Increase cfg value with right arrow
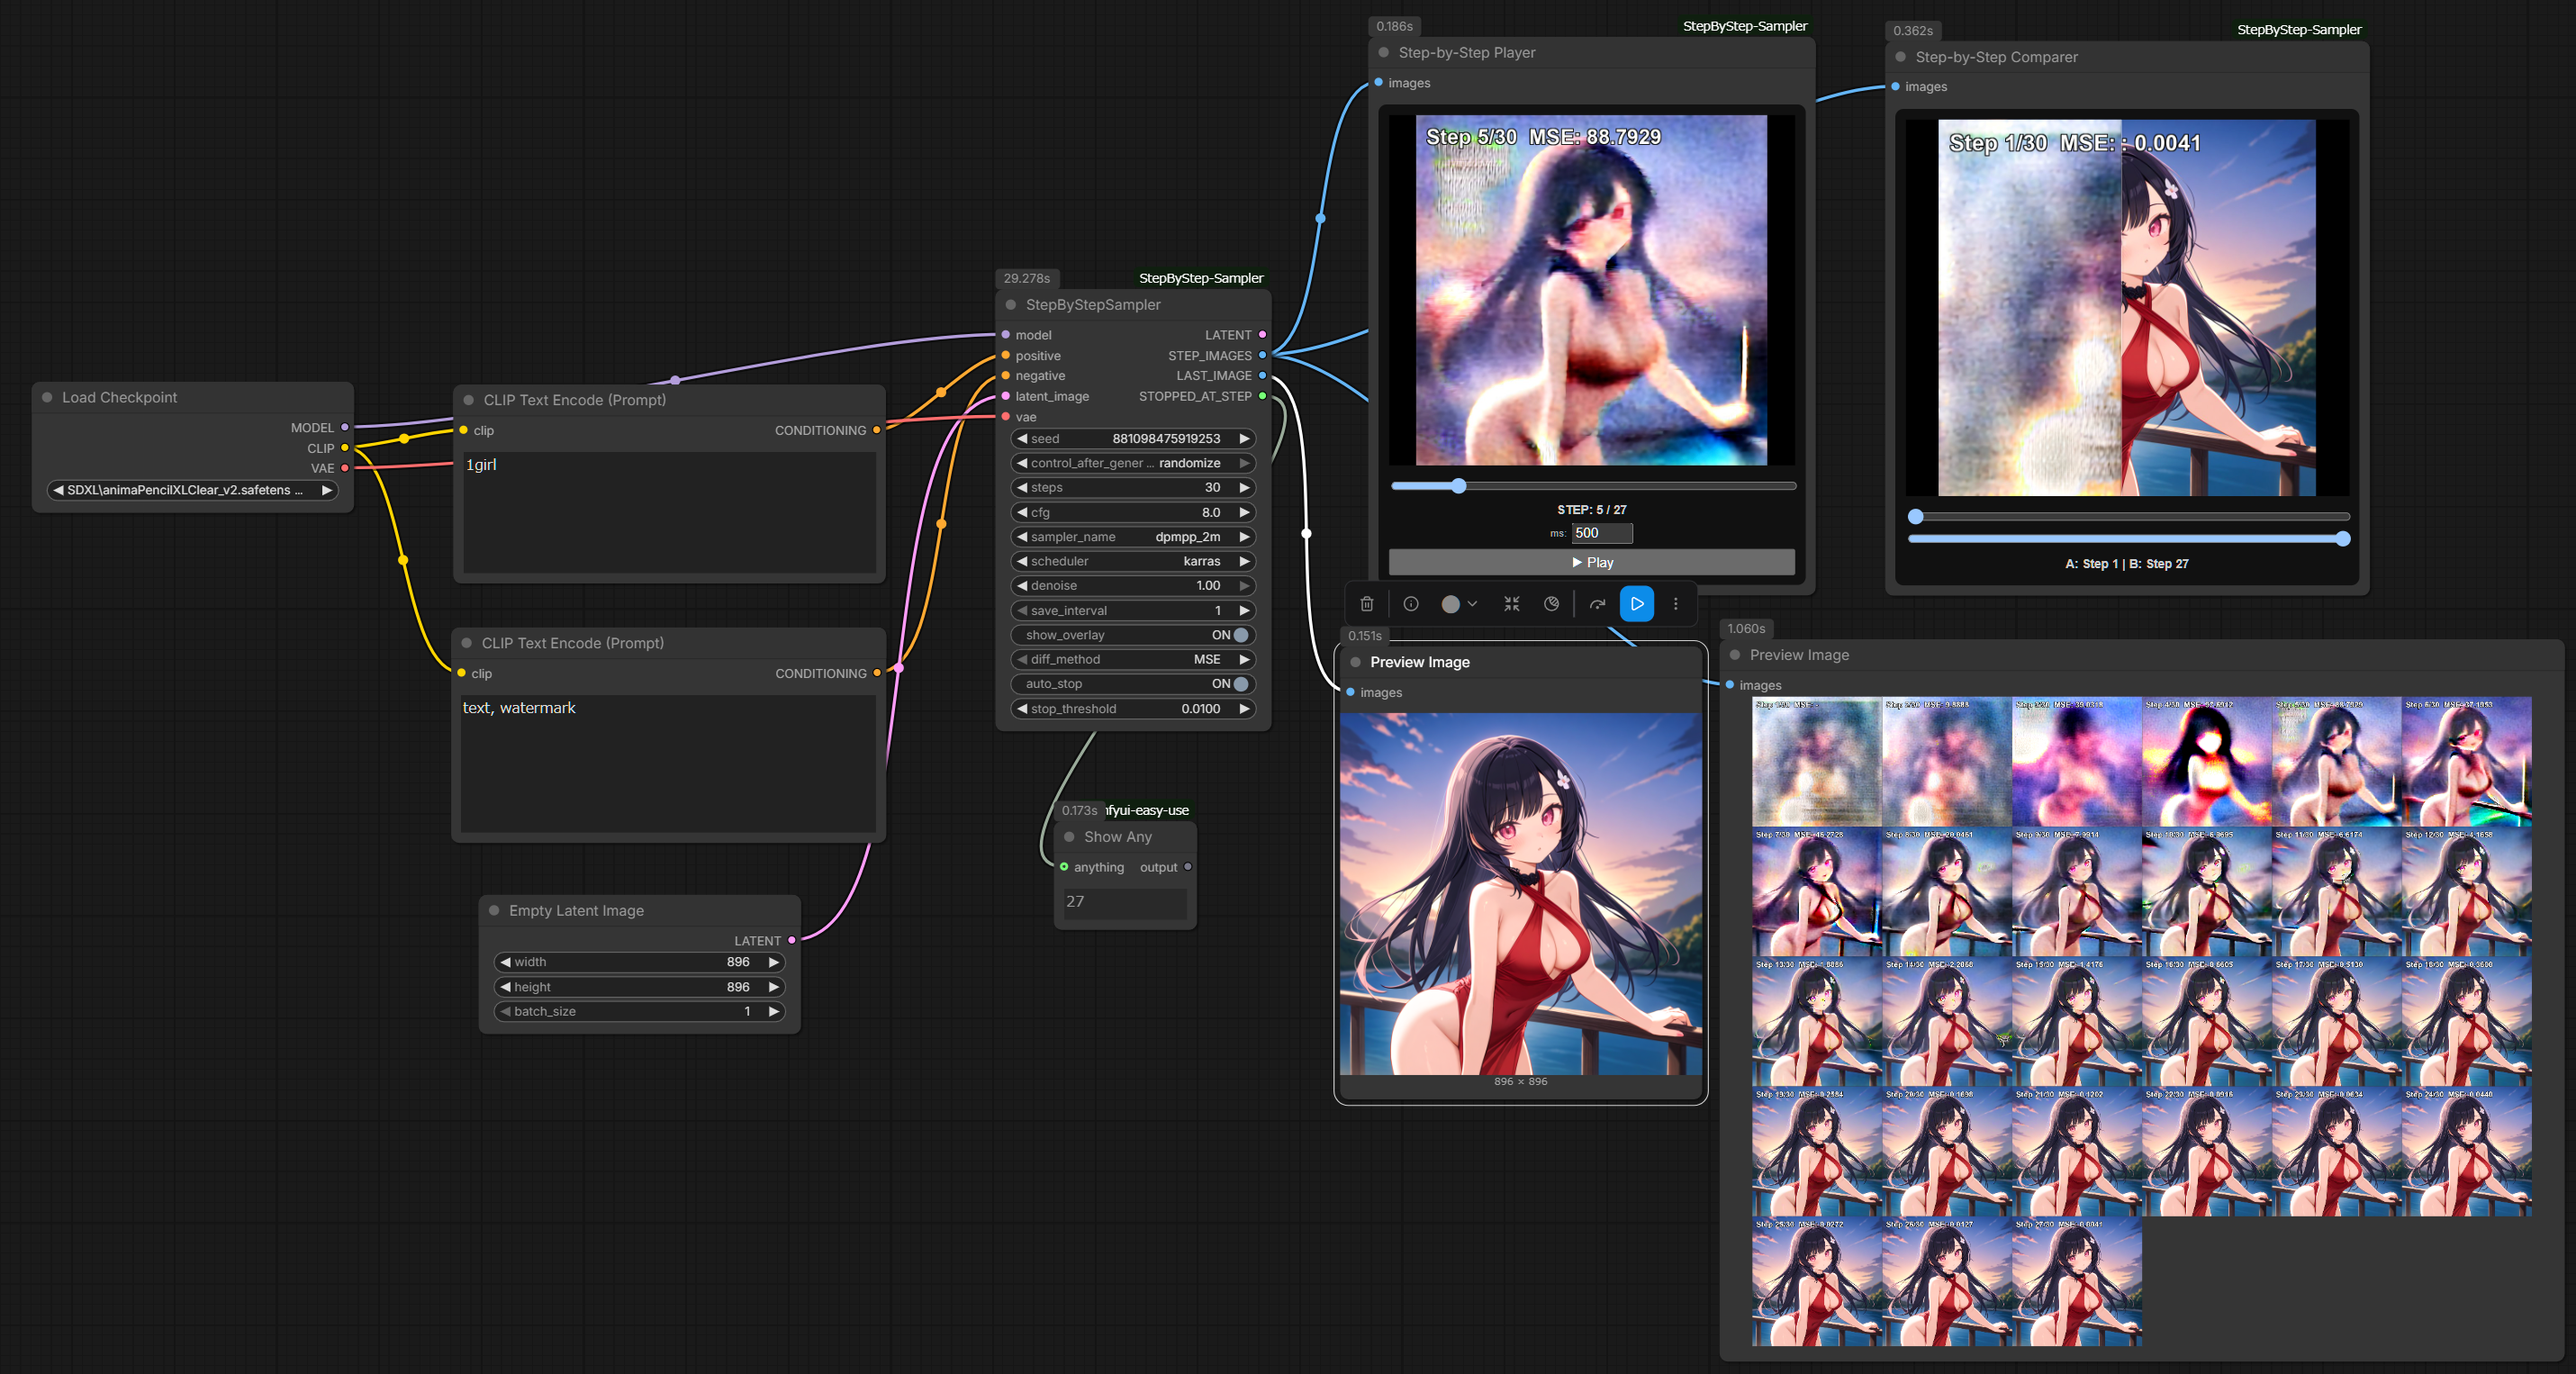This screenshot has width=2576, height=1374. 1244,512
